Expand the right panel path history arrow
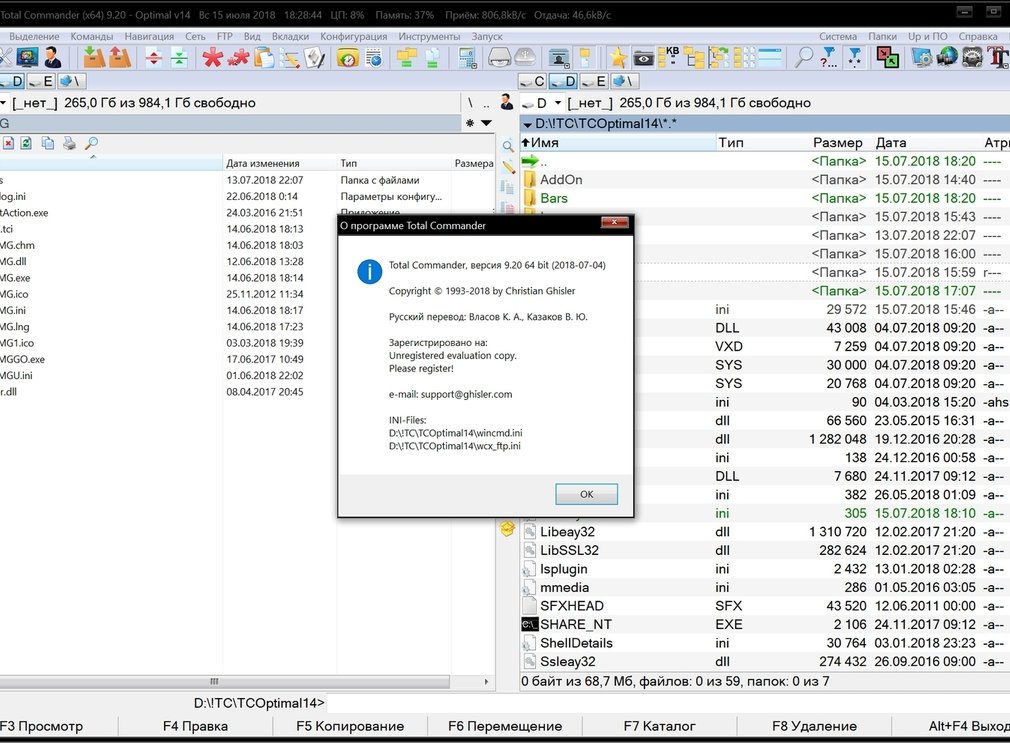 click(528, 124)
